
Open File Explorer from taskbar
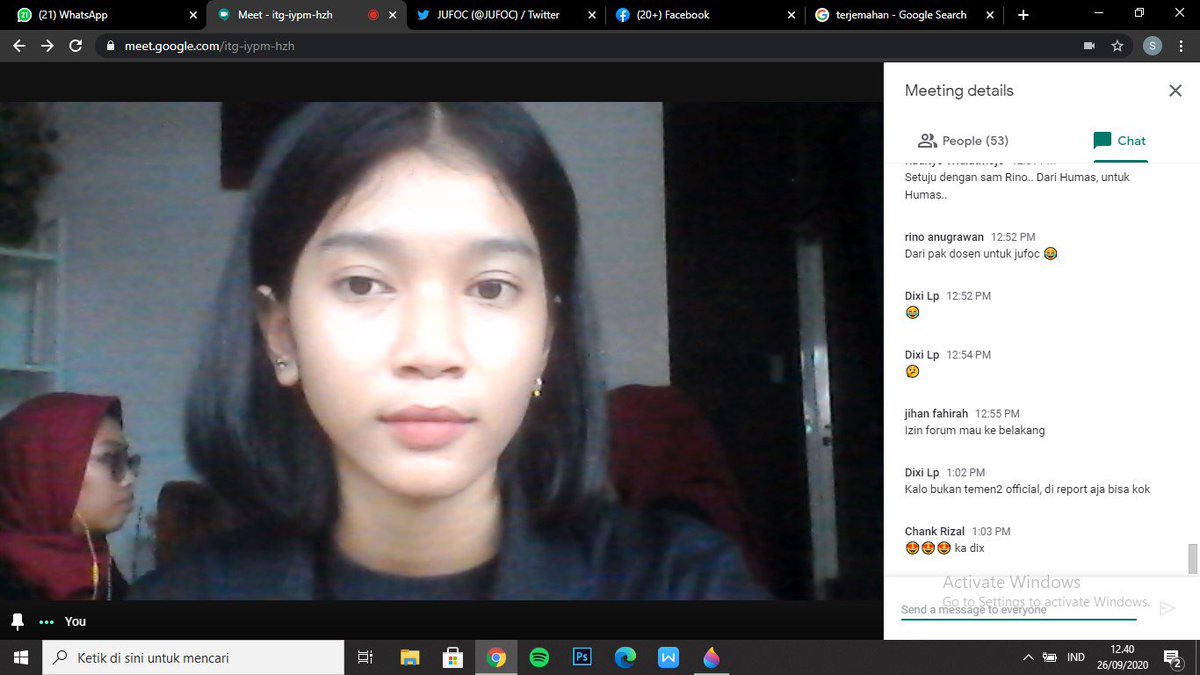[409, 658]
